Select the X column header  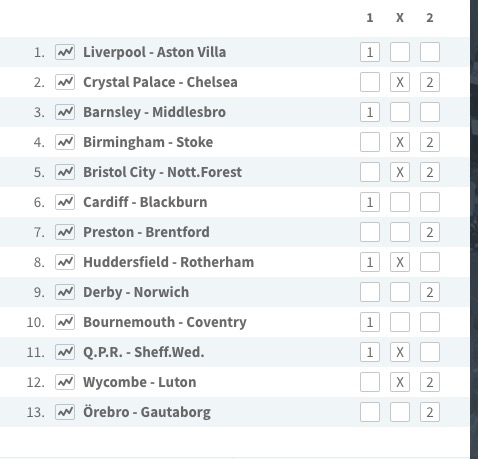(400, 18)
